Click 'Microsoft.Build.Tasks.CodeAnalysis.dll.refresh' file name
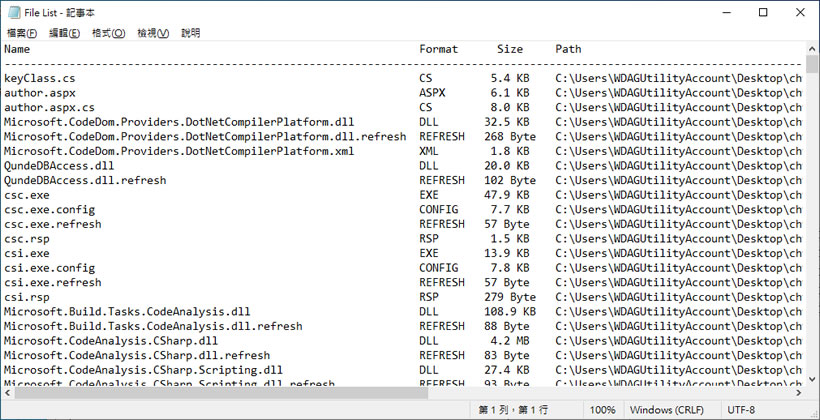 point(153,326)
